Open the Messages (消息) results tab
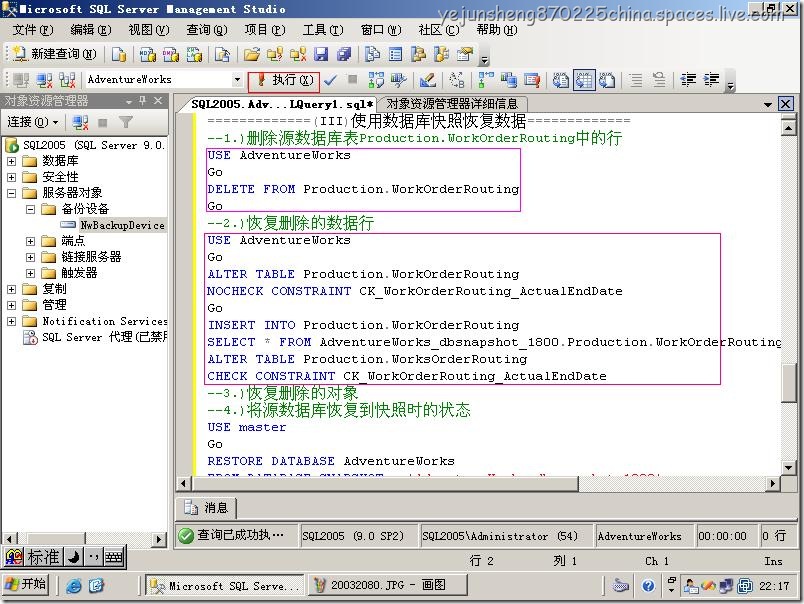This screenshot has width=804, height=604. 206,508
